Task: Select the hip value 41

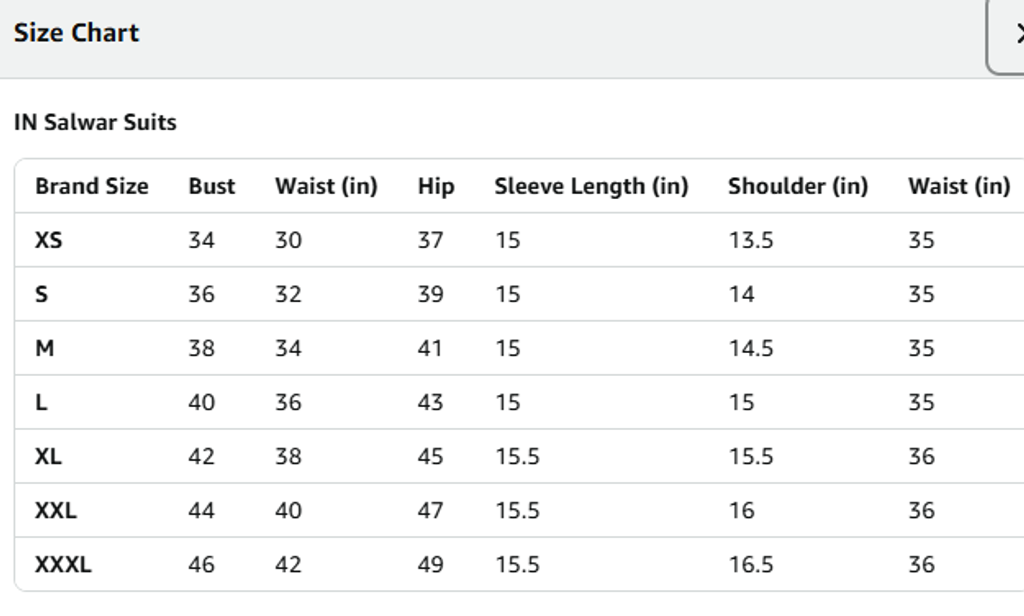Action: tap(430, 349)
